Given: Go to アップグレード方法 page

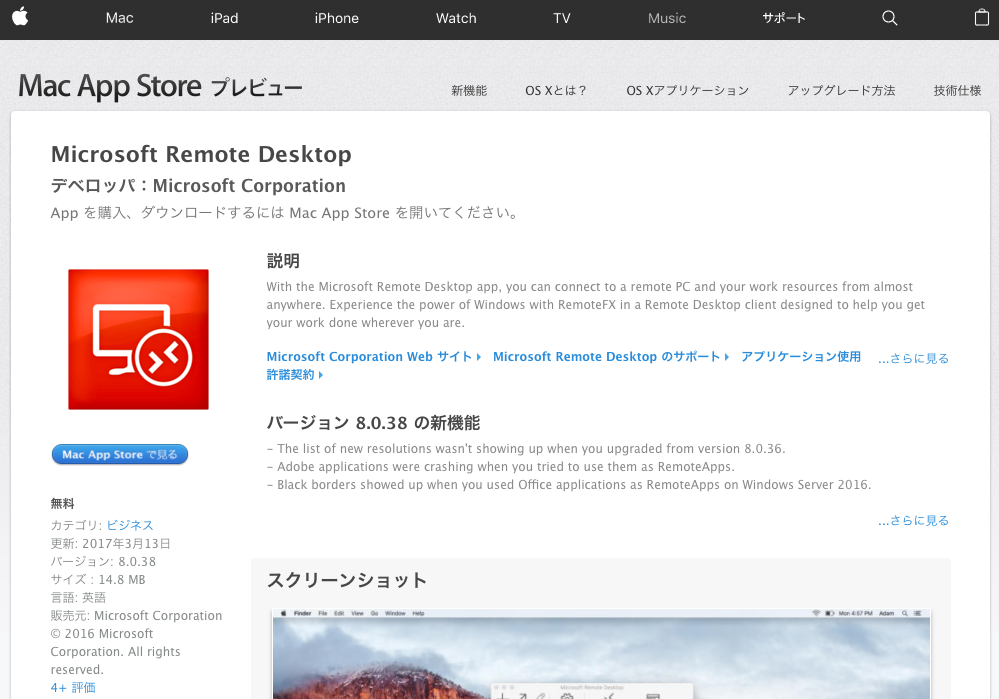Looking at the screenshot, I should tap(841, 90).
